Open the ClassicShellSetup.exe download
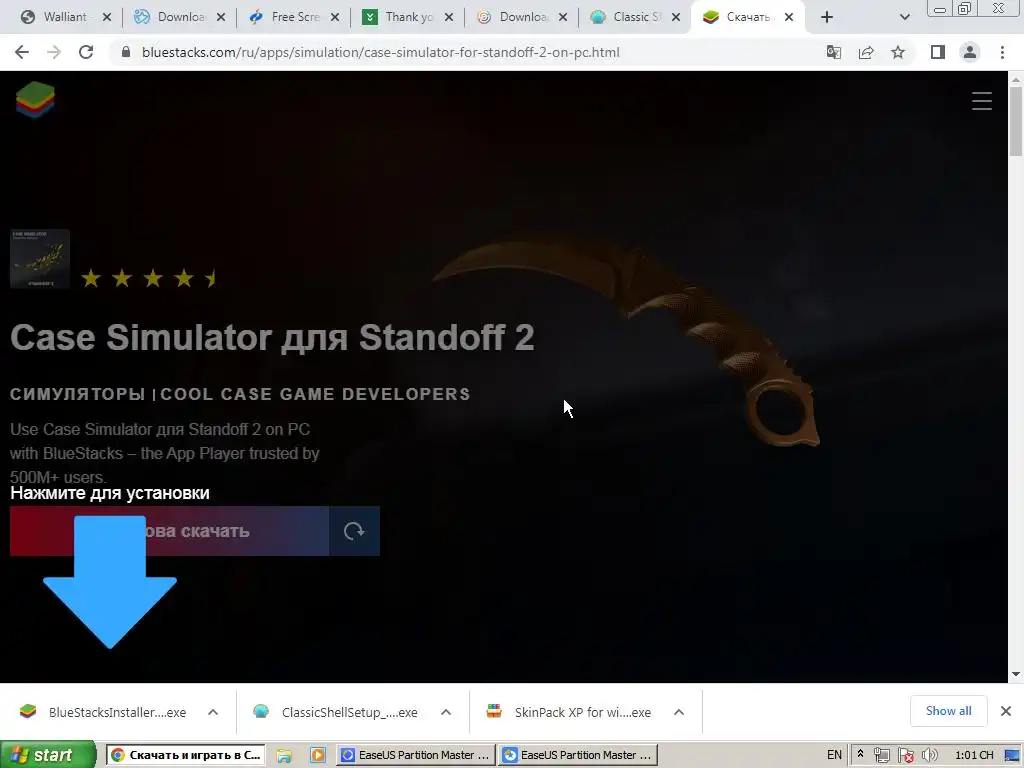 [x=336, y=712]
